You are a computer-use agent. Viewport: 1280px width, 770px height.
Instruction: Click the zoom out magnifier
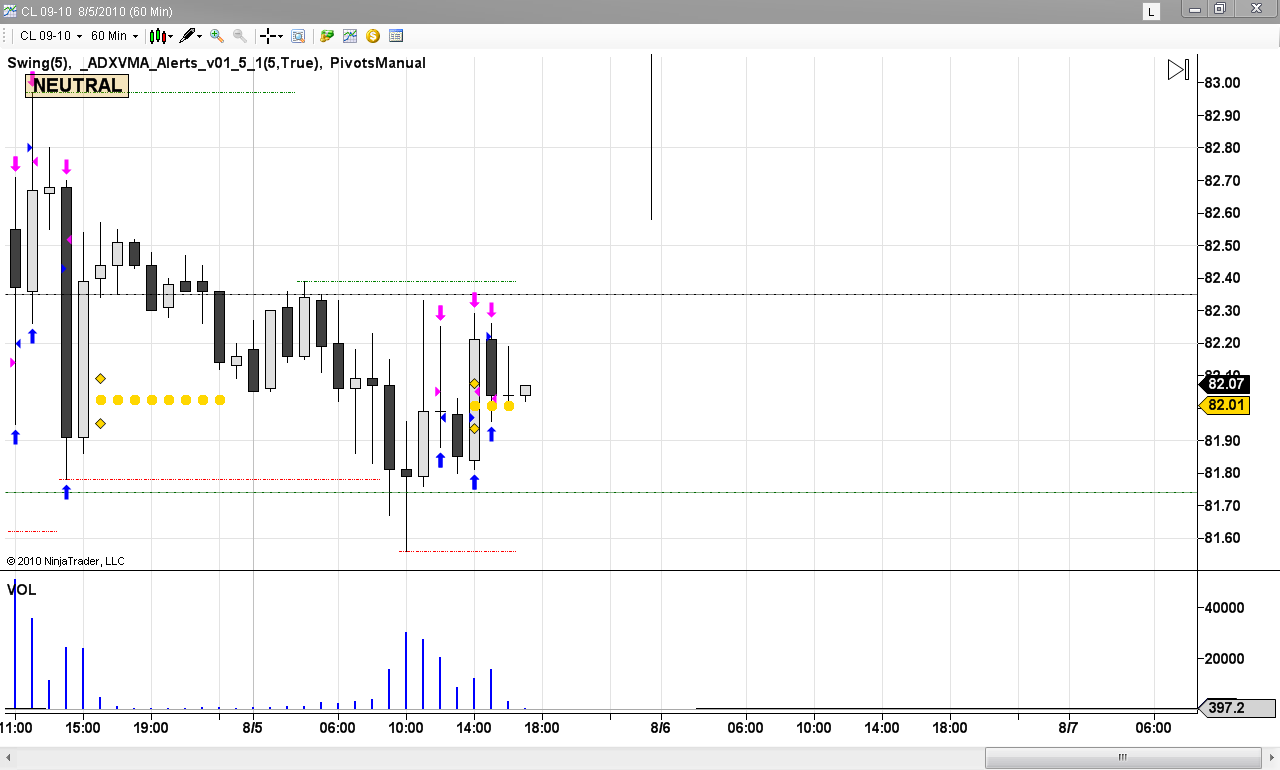point(240,36)
